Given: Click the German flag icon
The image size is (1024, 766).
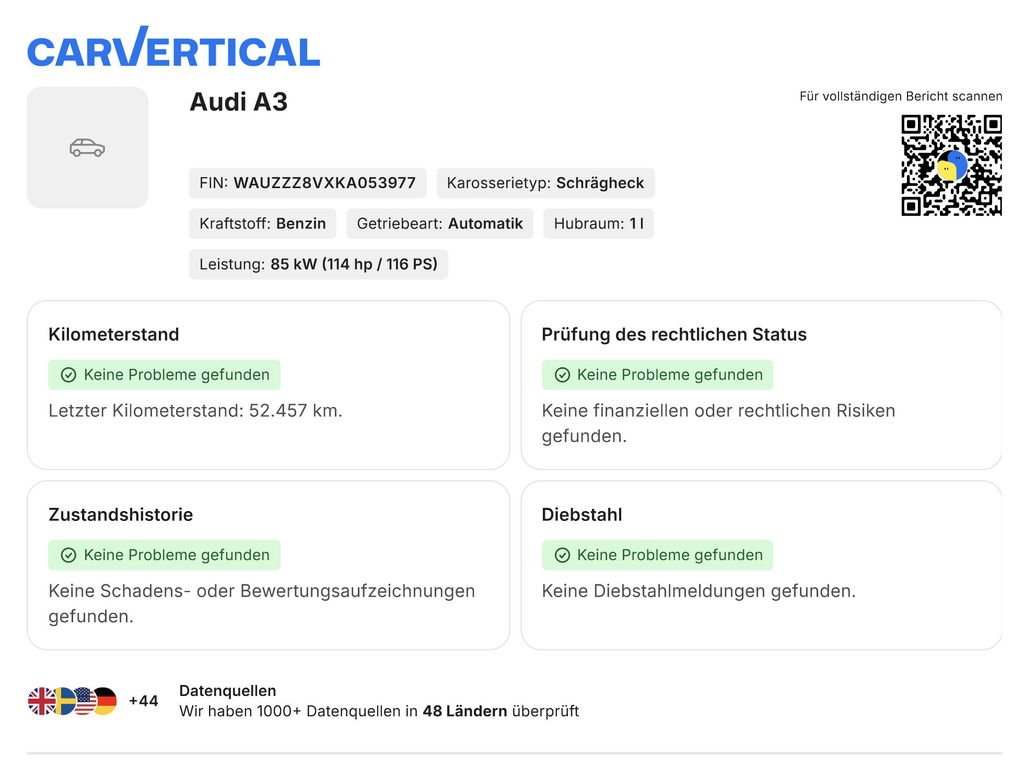Looking at the screenshot, I should 105,701.
